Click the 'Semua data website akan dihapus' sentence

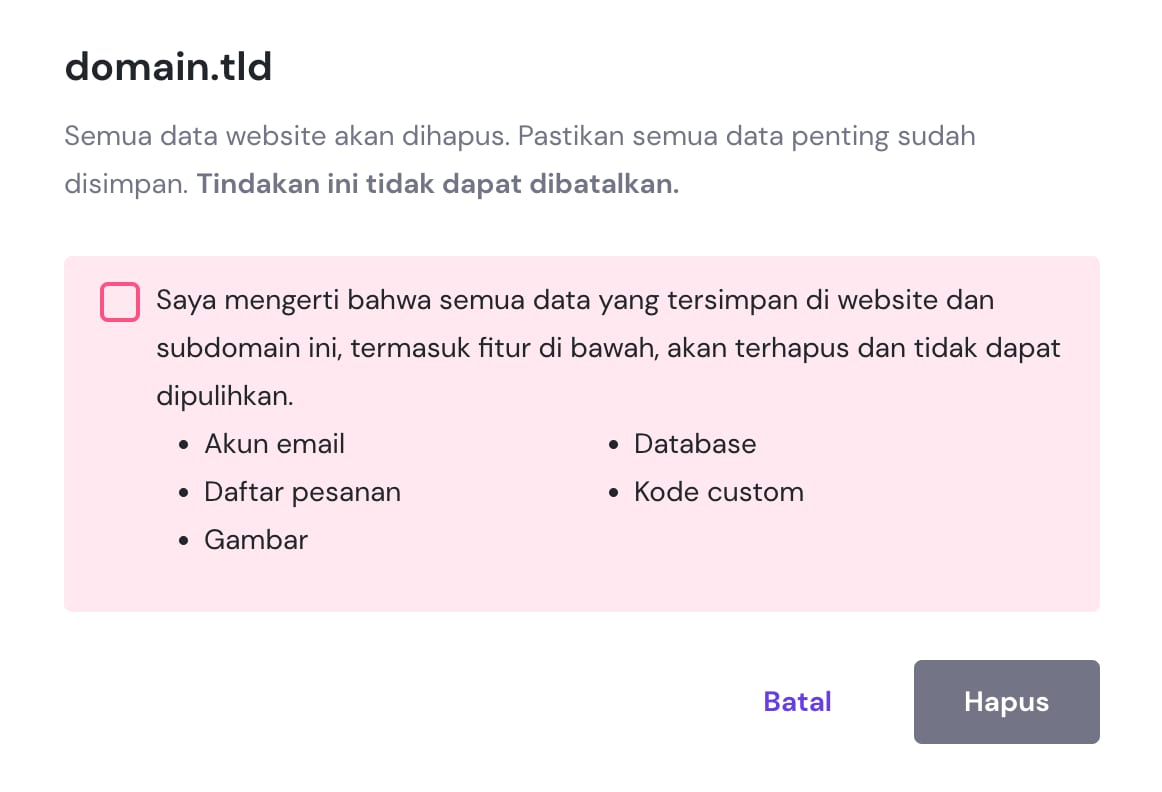(x=287, y=136)
